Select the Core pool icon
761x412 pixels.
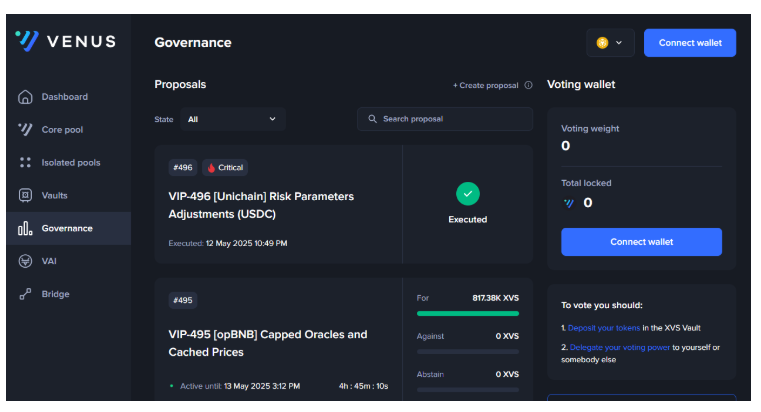(25, 130)
